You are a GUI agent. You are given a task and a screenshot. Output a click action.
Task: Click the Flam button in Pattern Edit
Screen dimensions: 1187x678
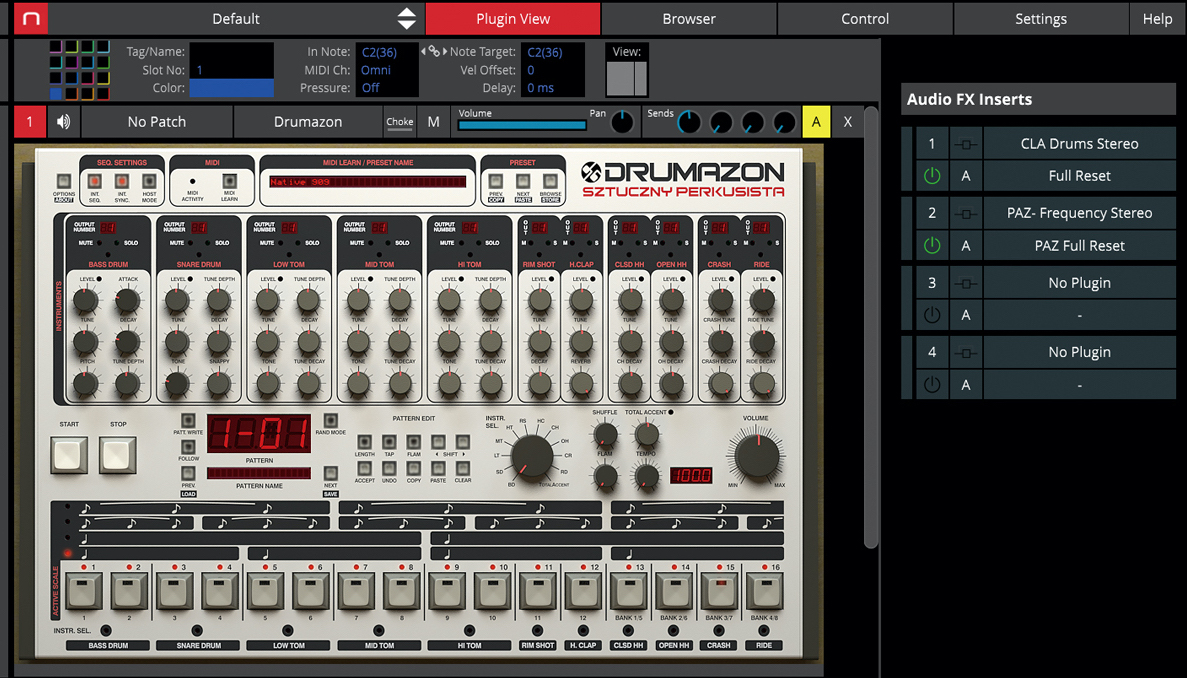413,442
